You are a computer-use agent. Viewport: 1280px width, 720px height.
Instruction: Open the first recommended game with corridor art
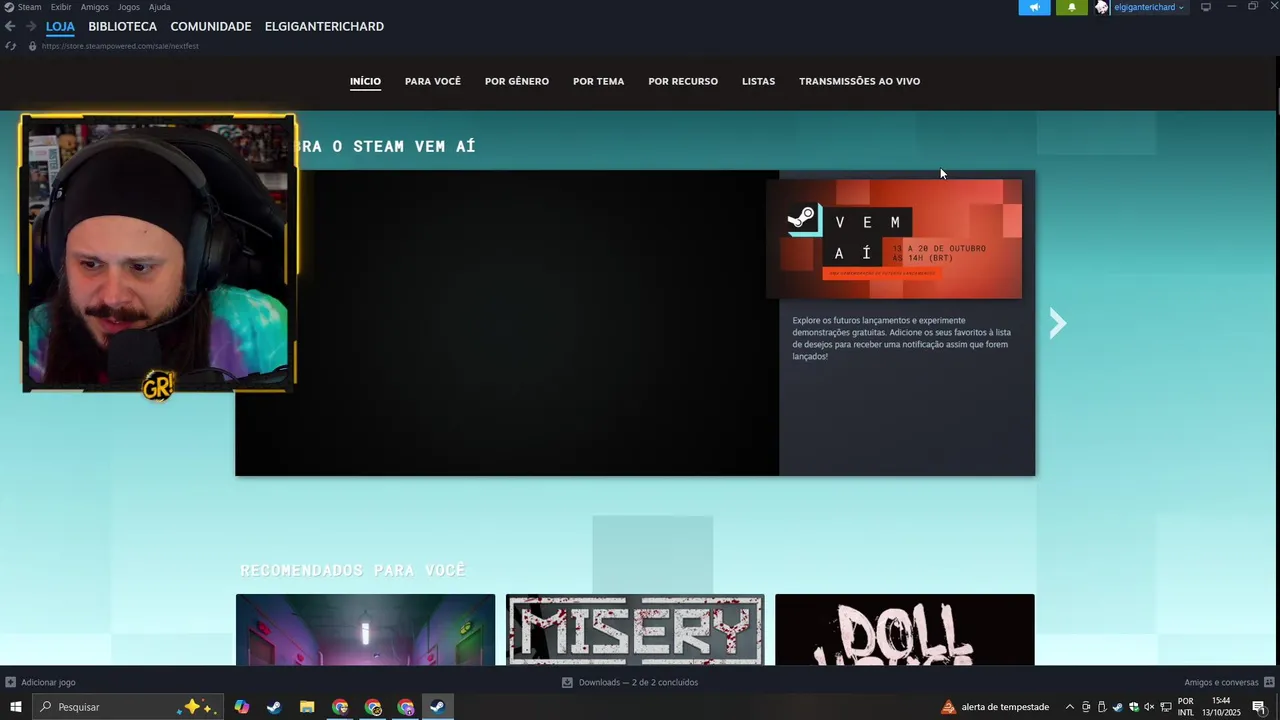pos(365,629)
